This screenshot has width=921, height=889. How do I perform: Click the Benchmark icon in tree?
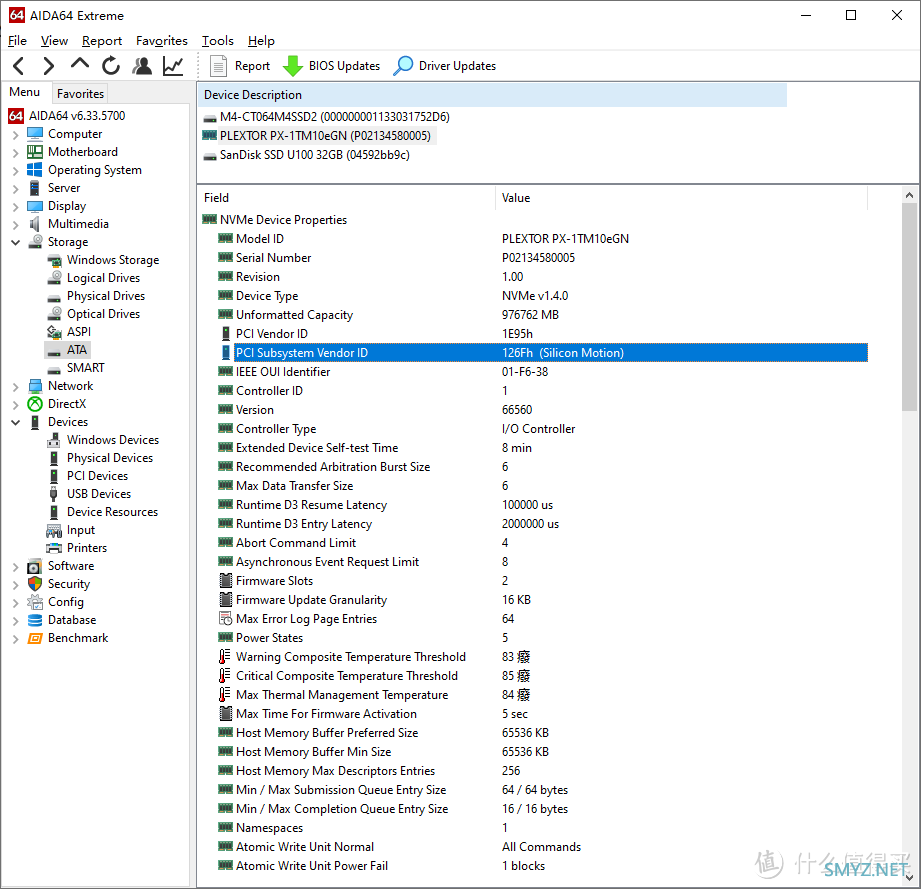point(35,638)
